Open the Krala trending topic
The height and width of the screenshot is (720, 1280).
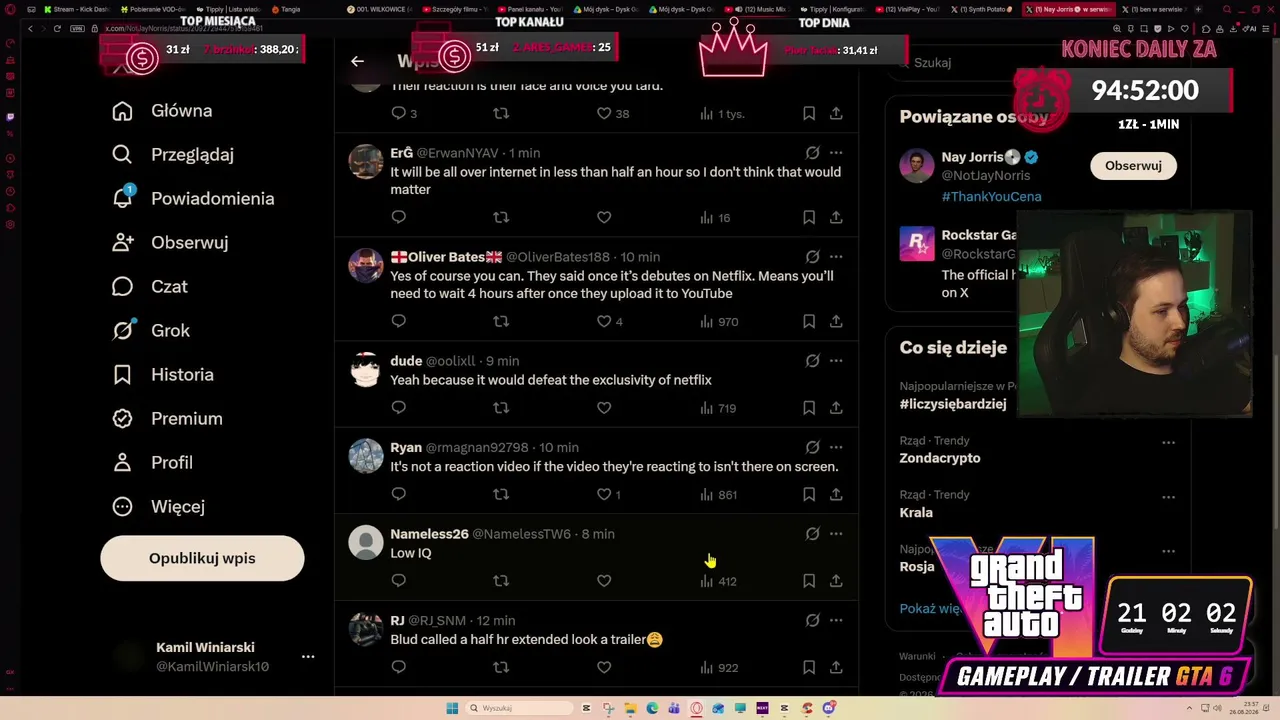pos(916,512)
